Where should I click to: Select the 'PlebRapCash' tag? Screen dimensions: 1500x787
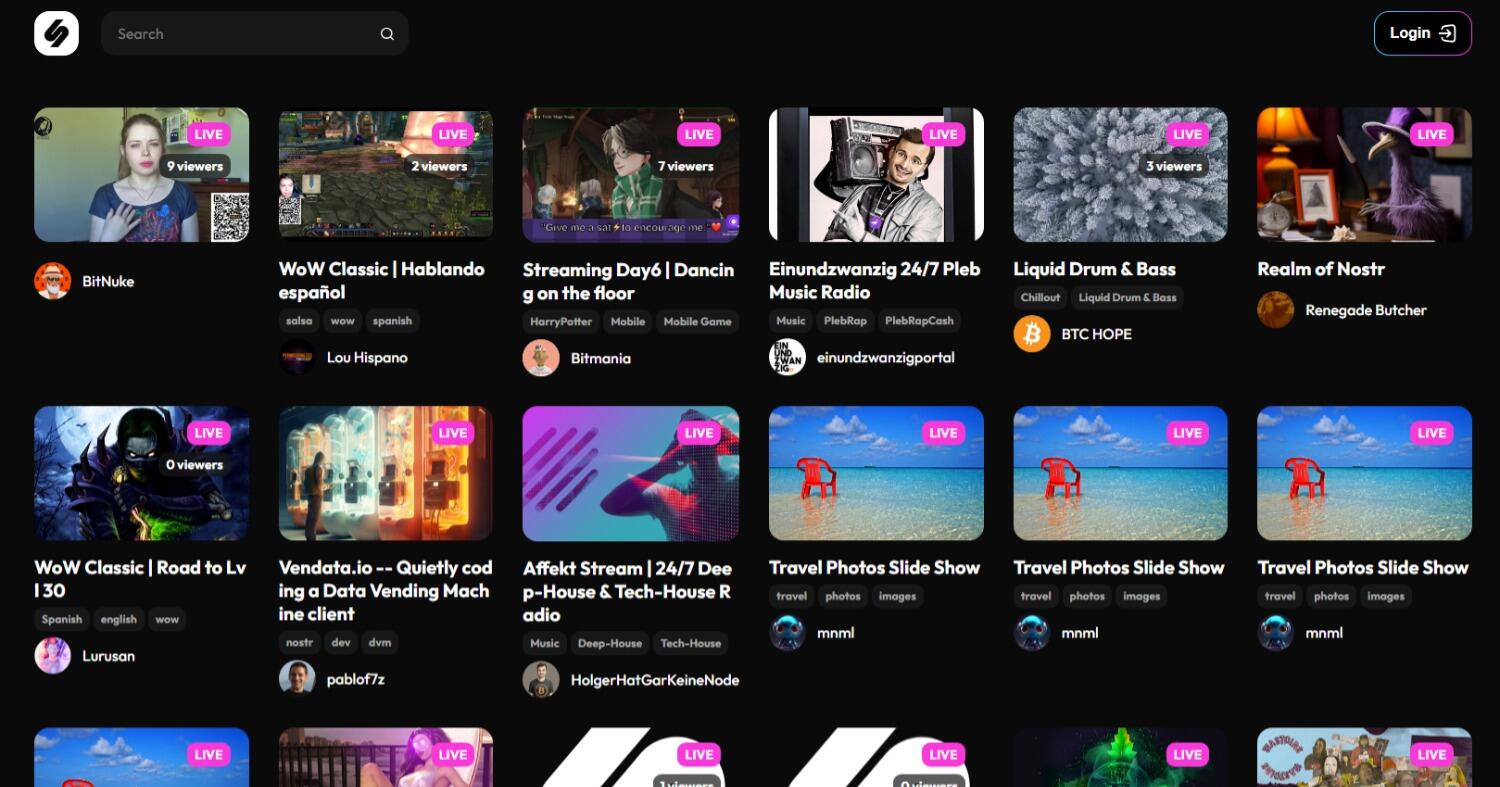920,321
